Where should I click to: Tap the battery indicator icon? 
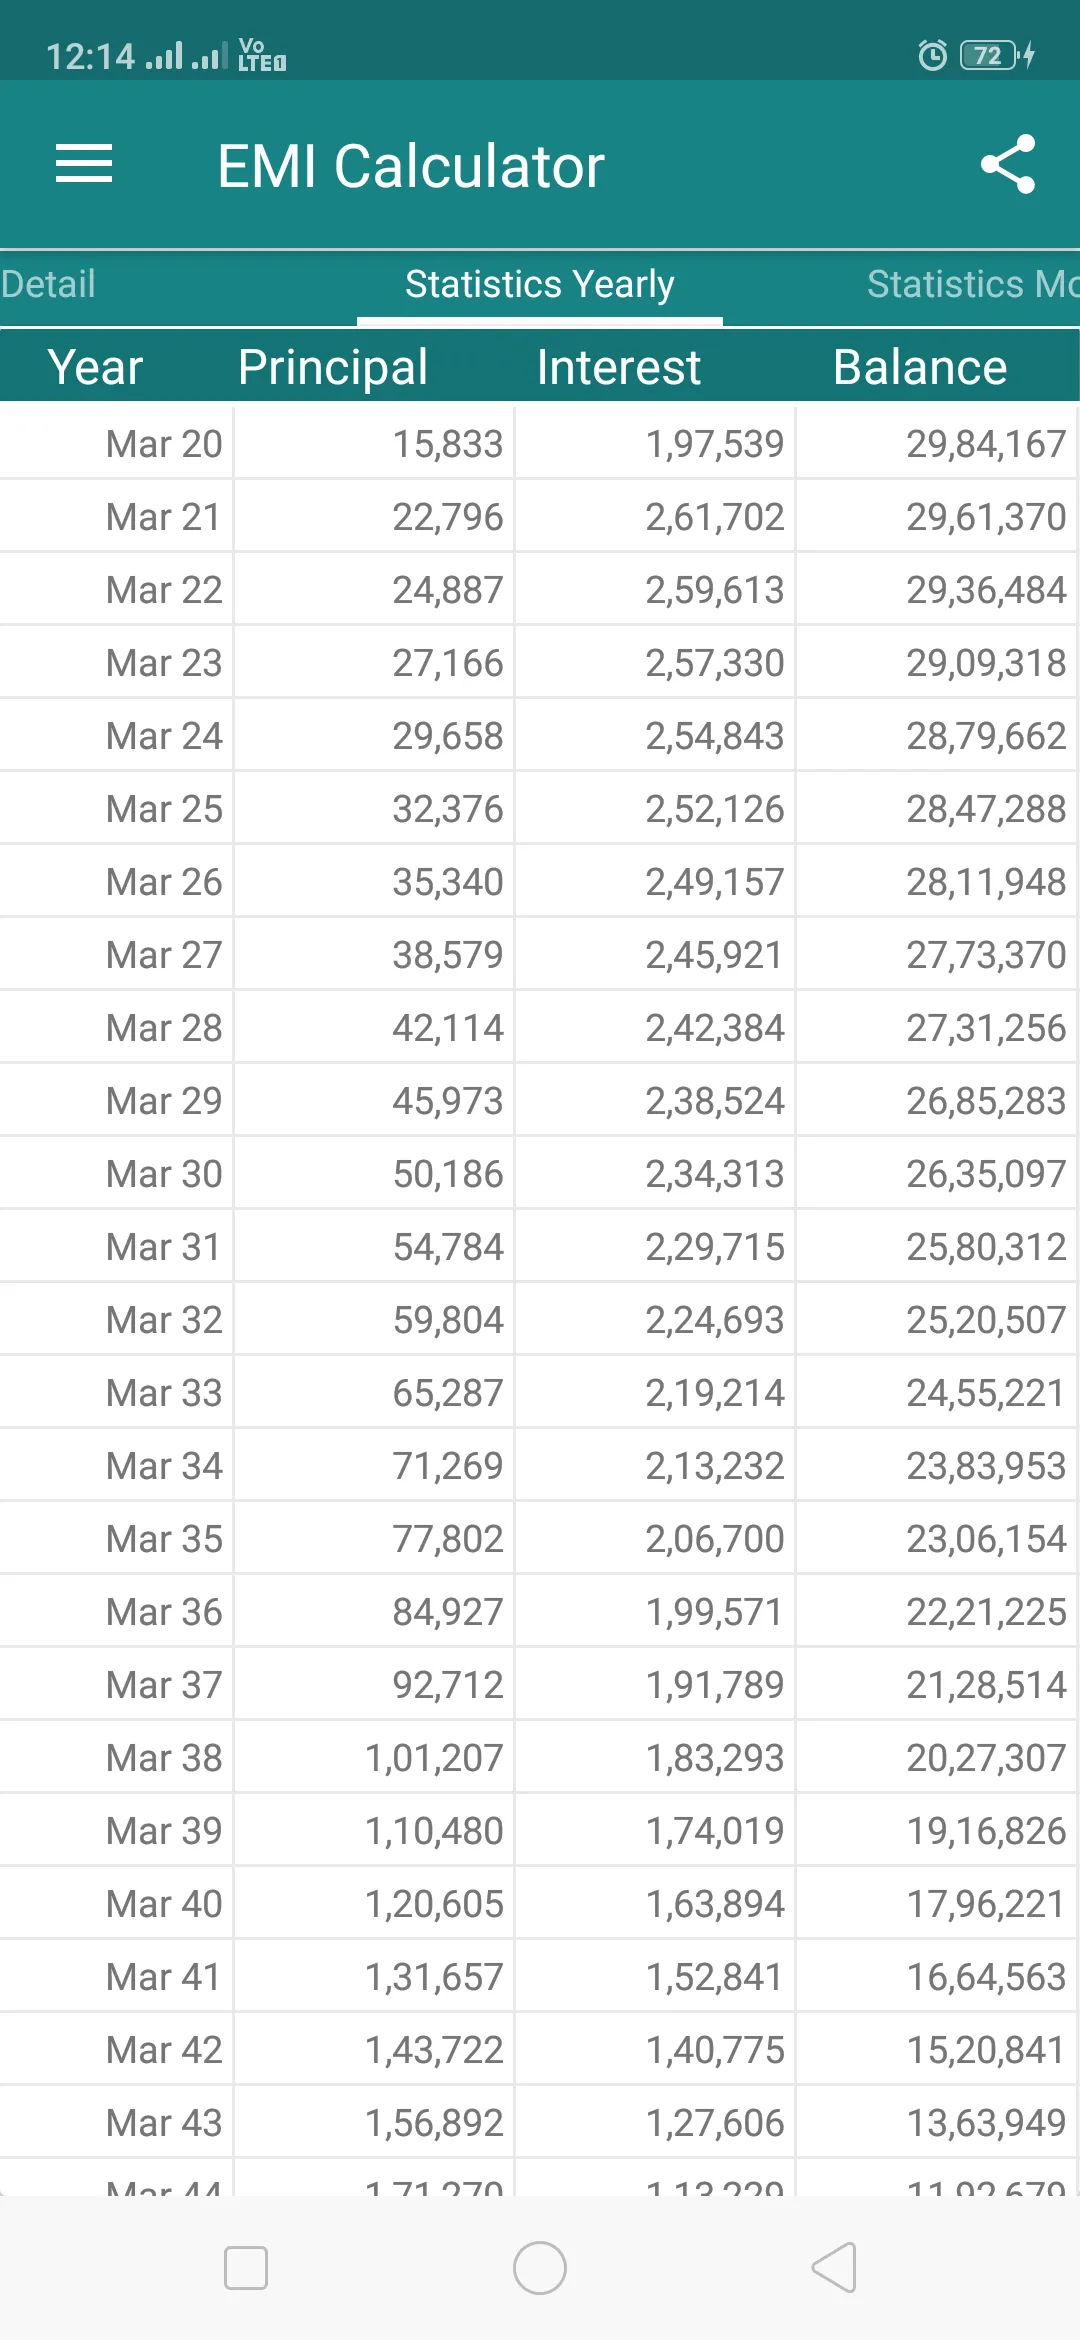click(x=996, y=55)
